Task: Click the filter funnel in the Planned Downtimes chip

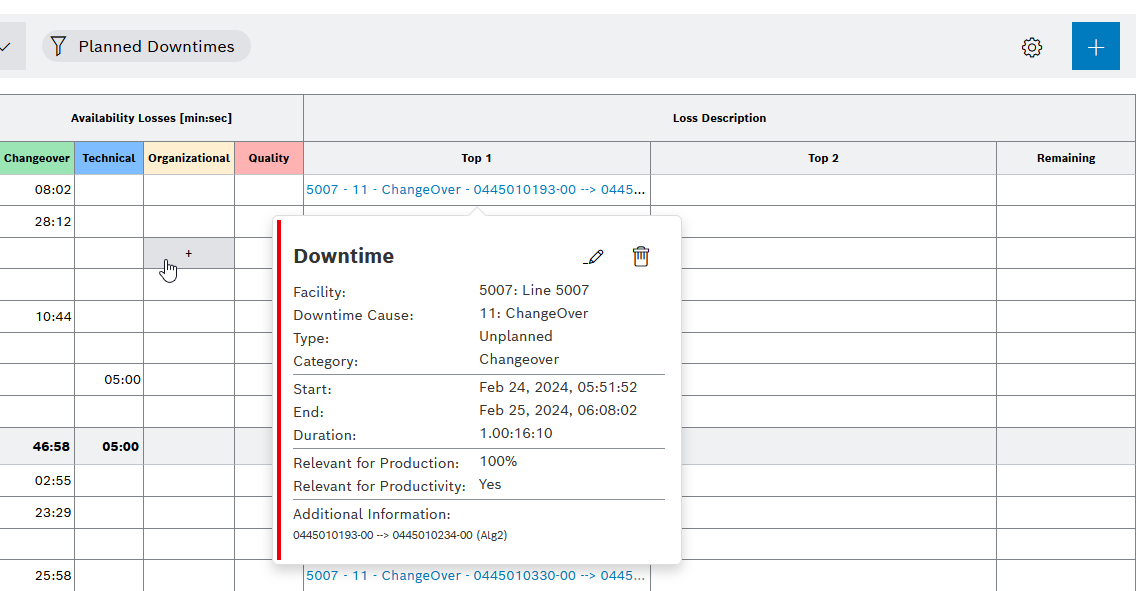Action: [x=58, y=45]
